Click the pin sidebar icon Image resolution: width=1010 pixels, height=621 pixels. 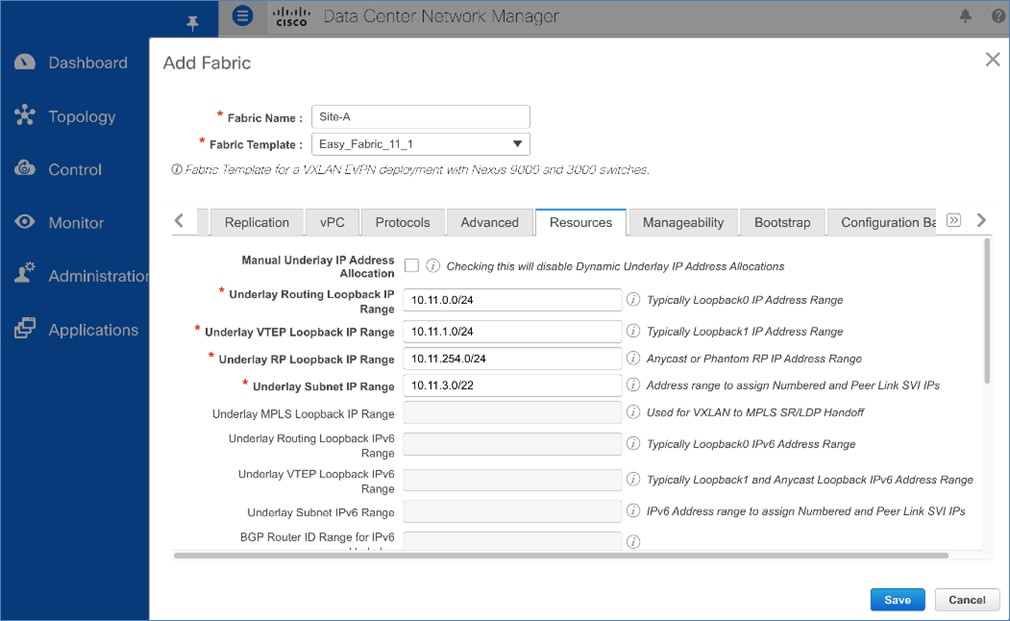pyautogui.click(x=192, y=24)
